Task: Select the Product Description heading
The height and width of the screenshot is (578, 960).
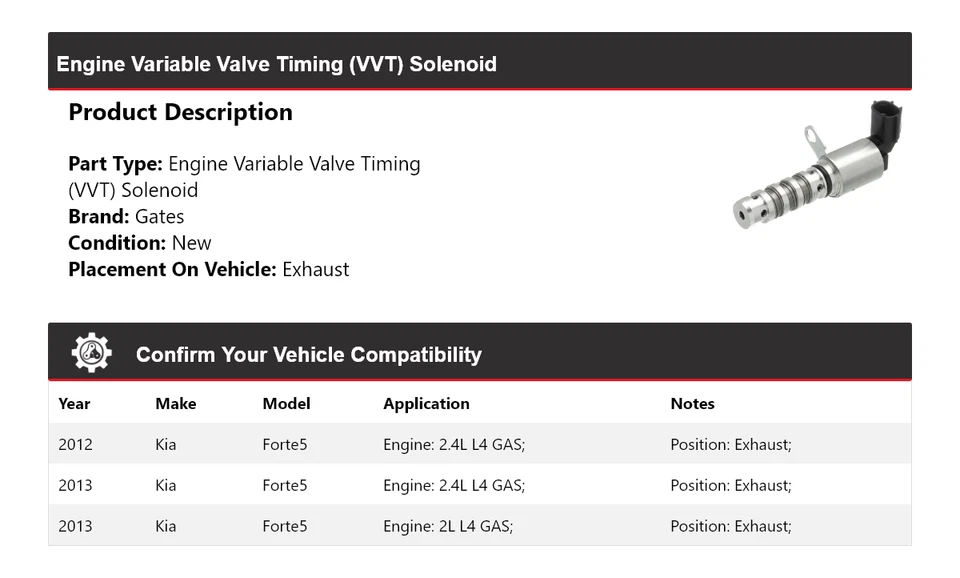Action: pyautogui.click(x=180, y=112)
